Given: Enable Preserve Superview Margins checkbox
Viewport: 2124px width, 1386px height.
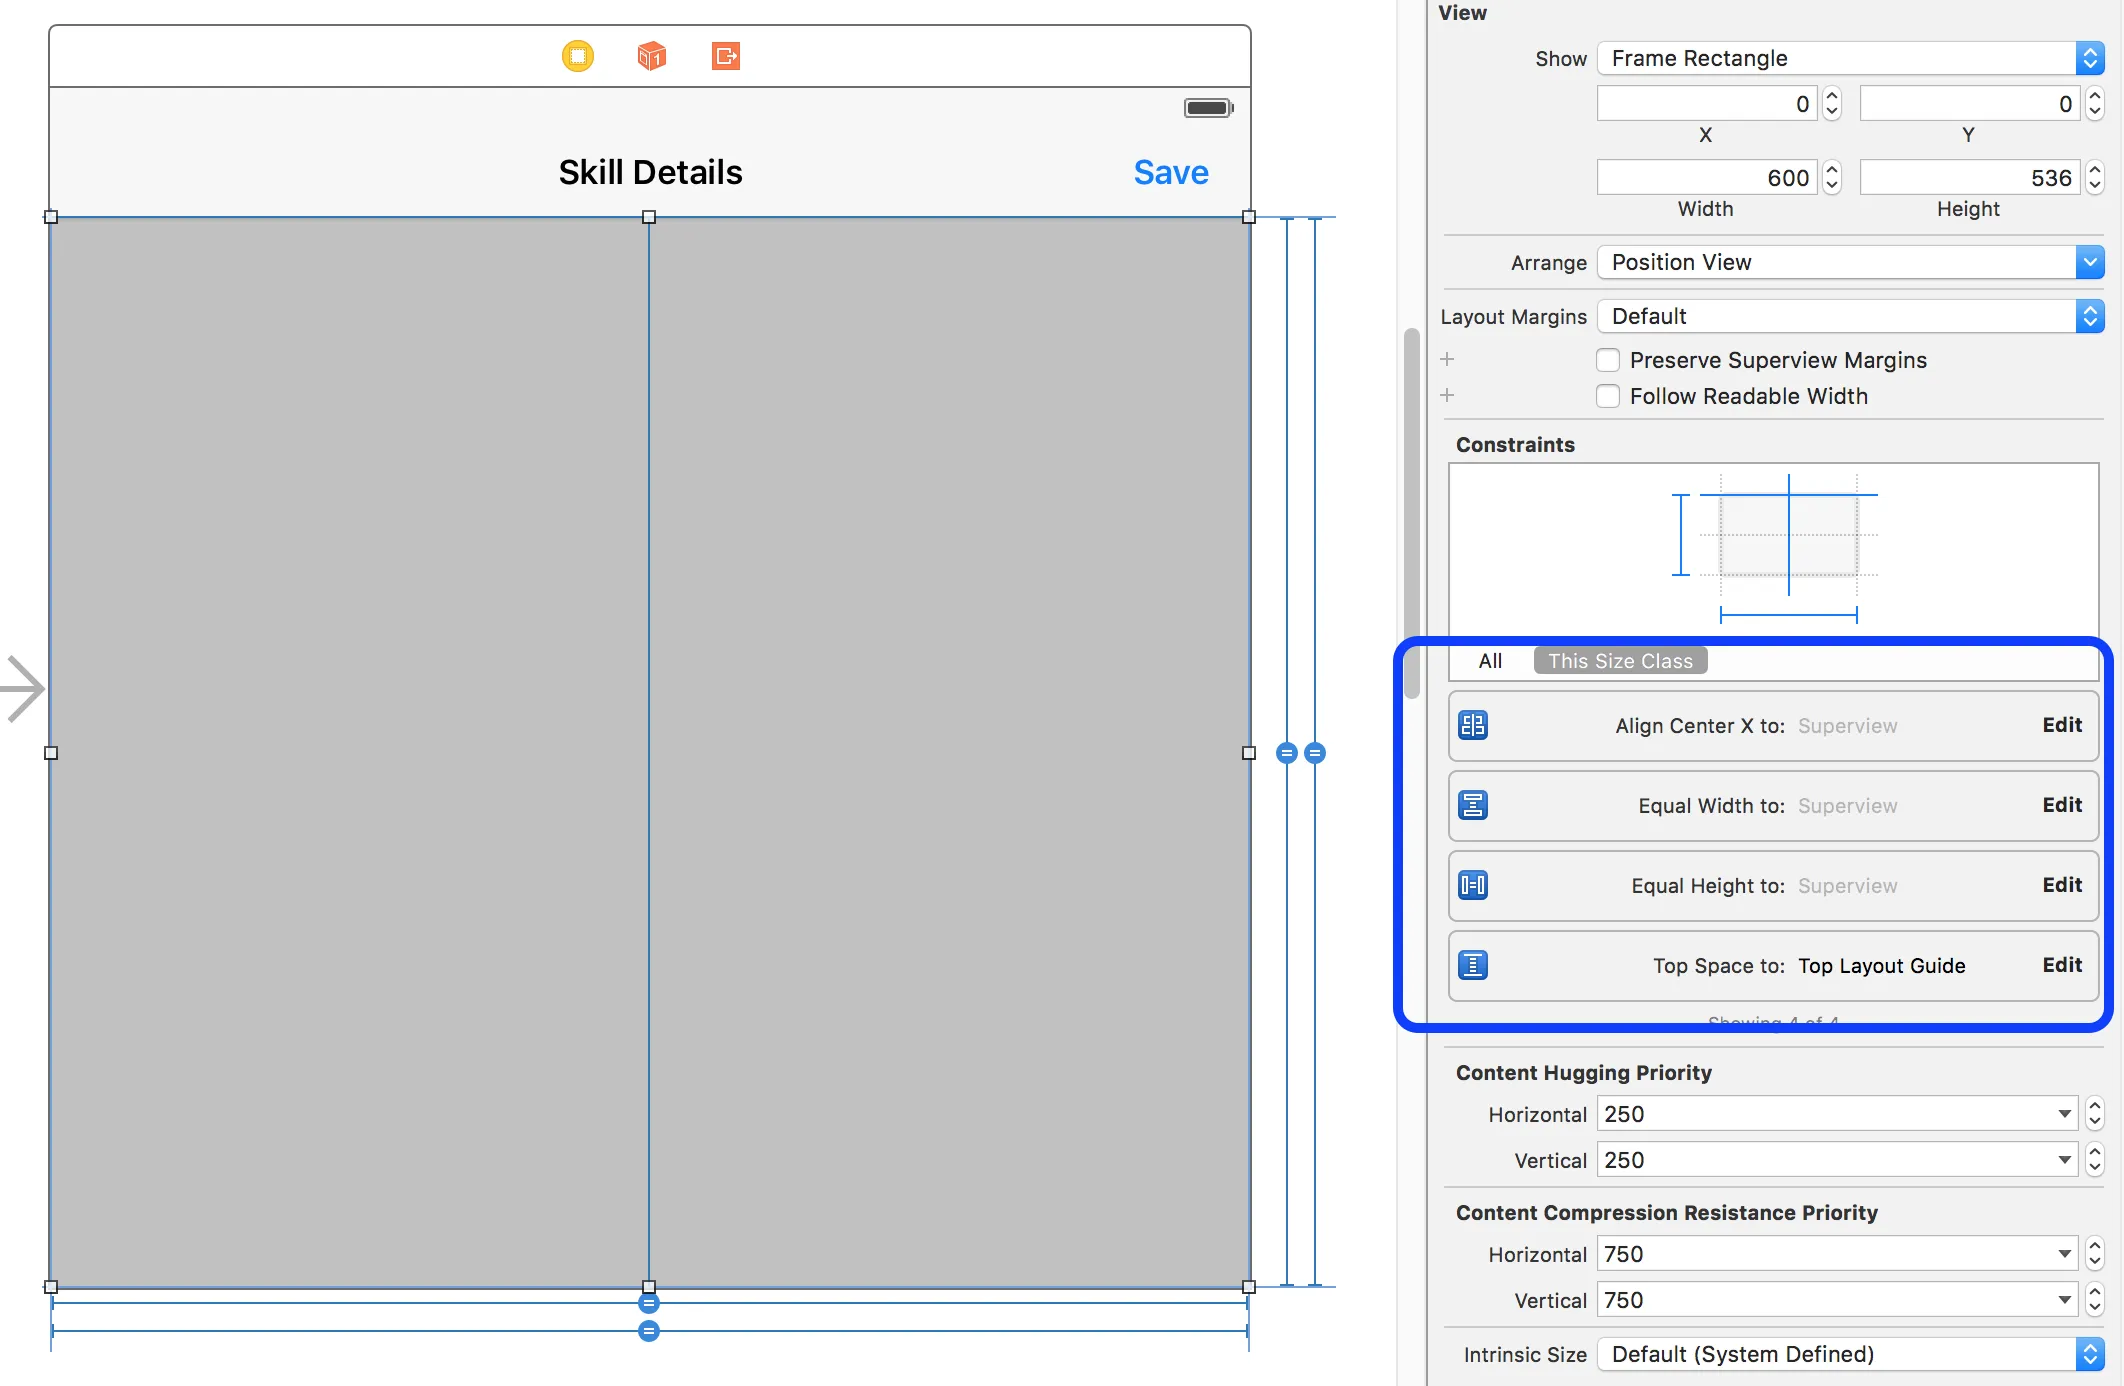Looking at the screenshot, I should pyautogui.click(x=1608, y=360).
